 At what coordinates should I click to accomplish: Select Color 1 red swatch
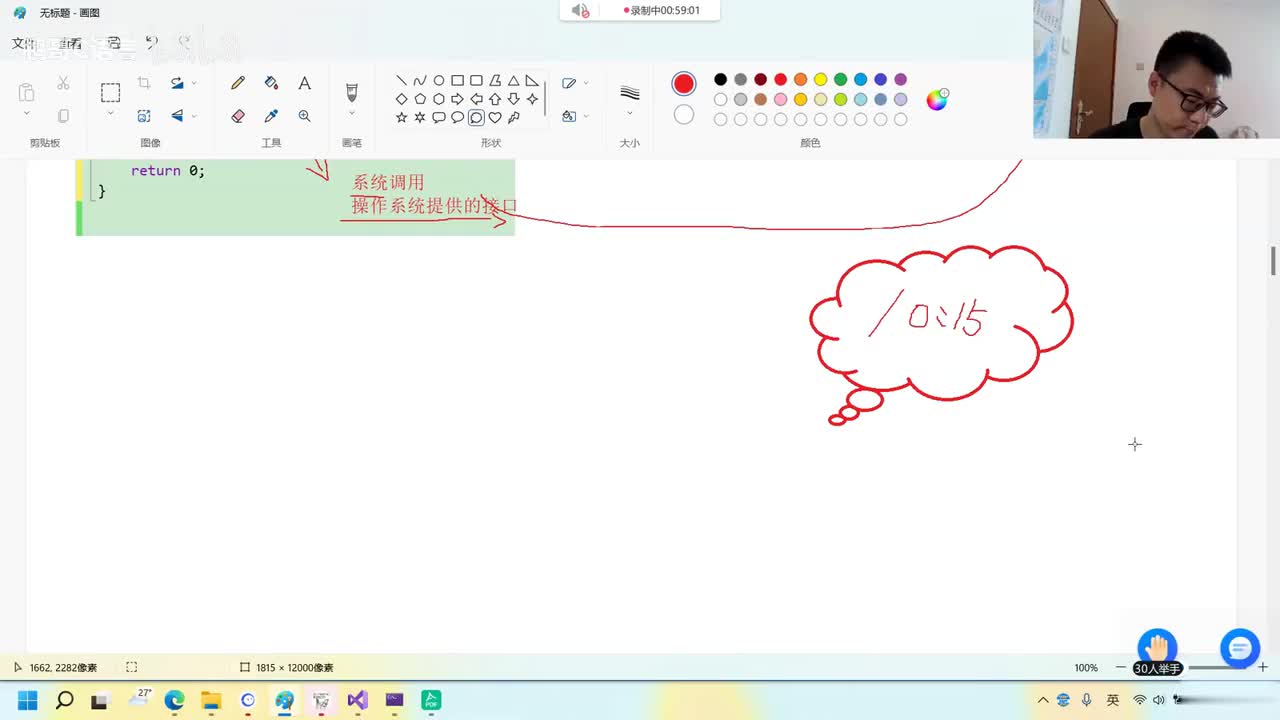coord(684,84)
